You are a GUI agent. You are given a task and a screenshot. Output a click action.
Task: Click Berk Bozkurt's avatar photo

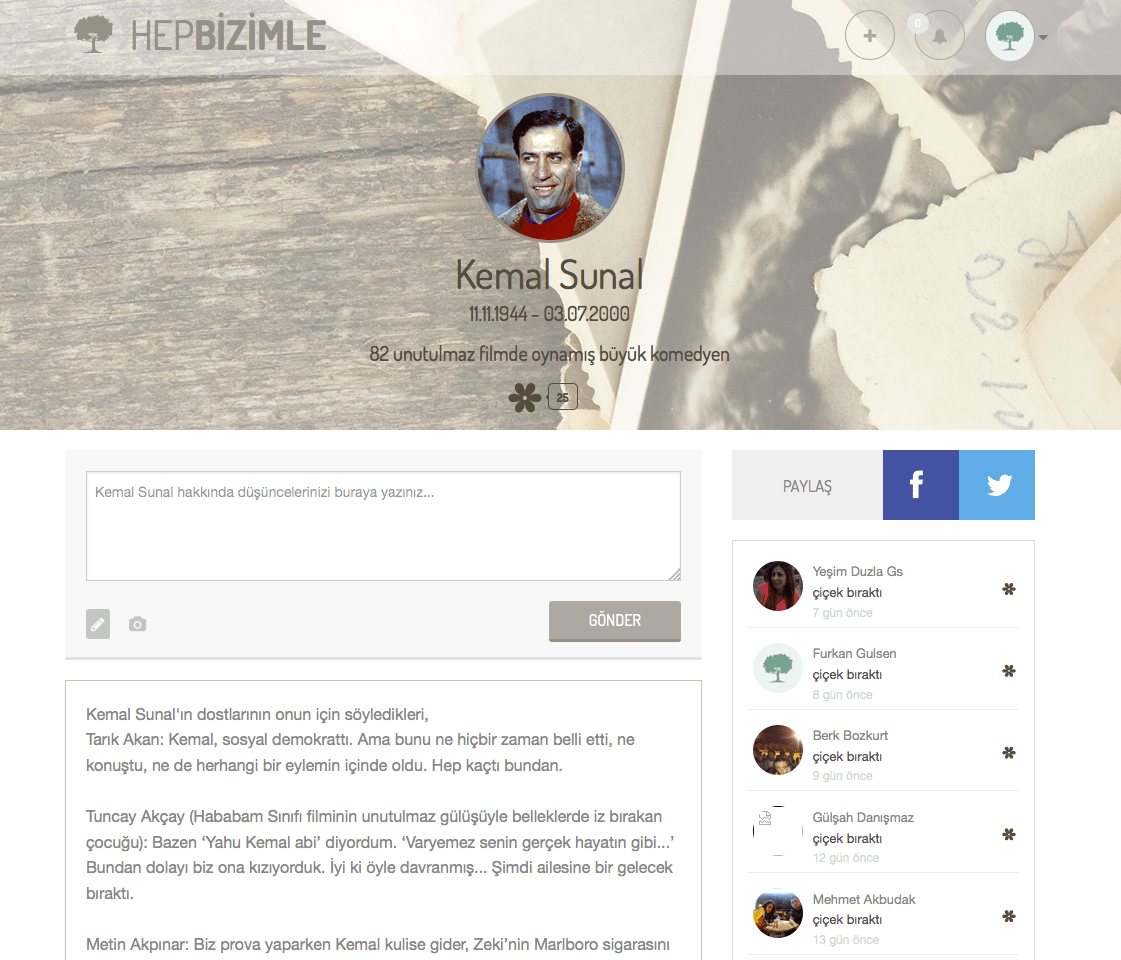click(x=778, y=750)
